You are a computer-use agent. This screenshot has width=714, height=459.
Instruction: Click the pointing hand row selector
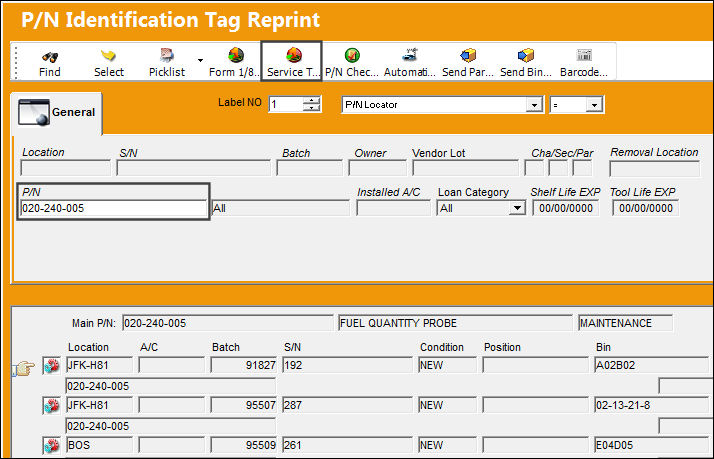tap(25, 367)
